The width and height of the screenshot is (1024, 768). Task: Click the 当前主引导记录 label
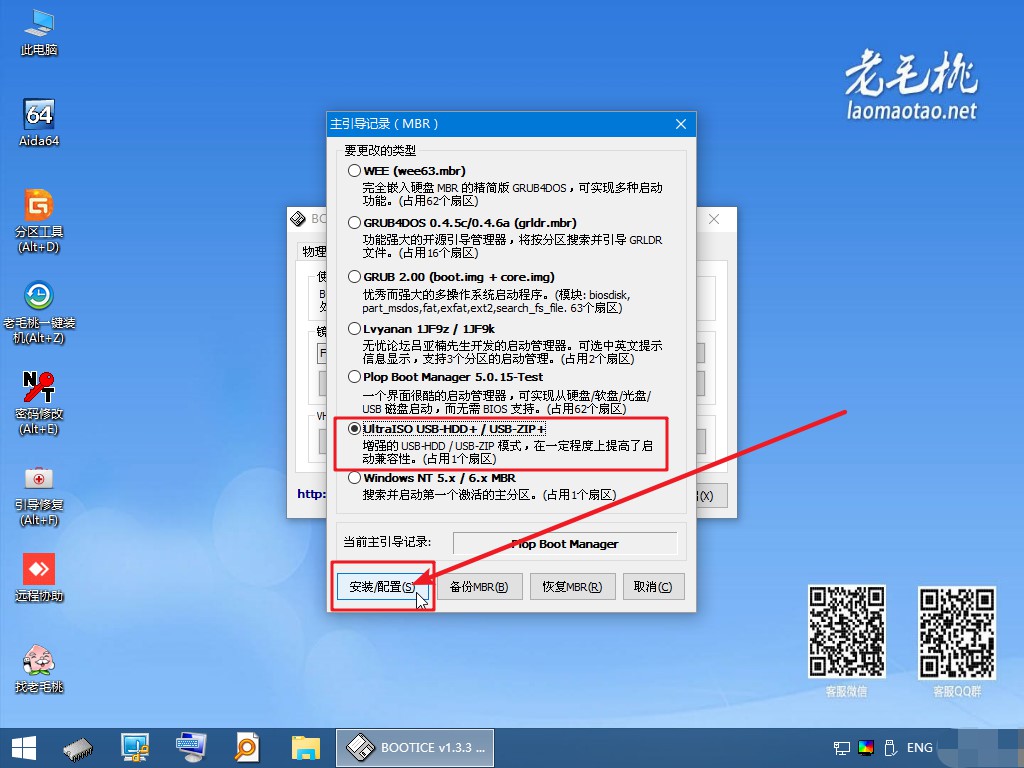[x=387, y=542]
